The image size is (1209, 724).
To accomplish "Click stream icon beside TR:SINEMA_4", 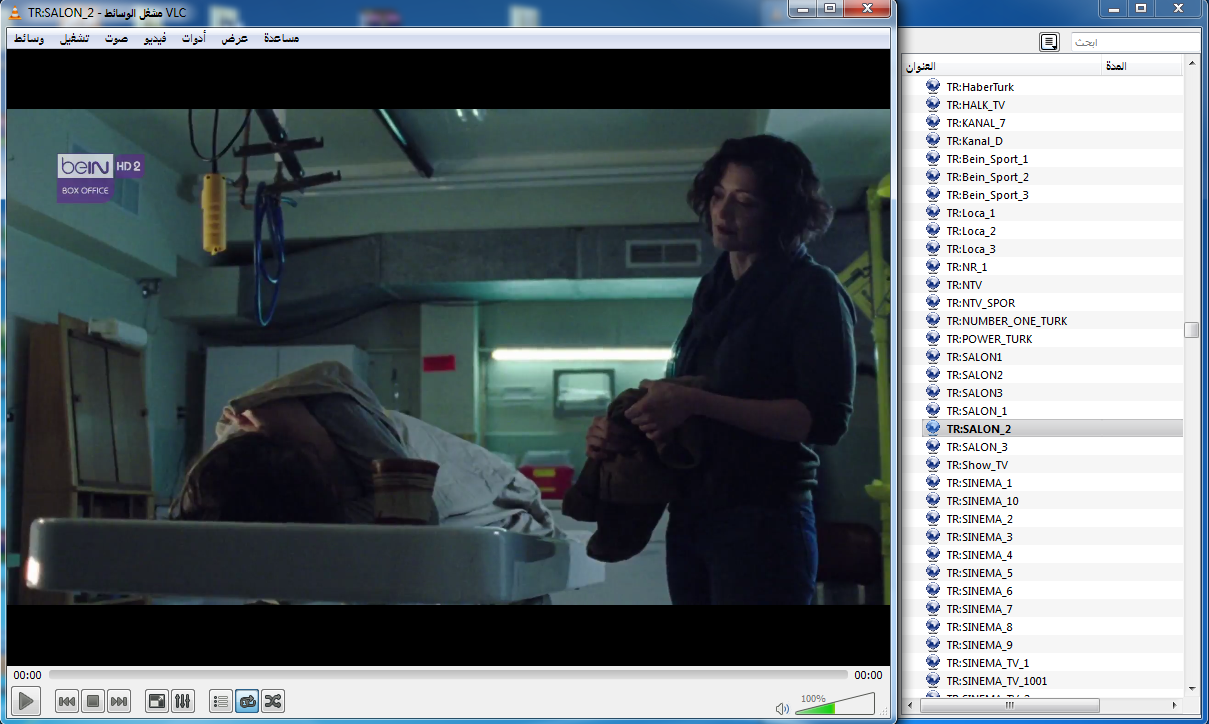I will [x=933, y=555].
